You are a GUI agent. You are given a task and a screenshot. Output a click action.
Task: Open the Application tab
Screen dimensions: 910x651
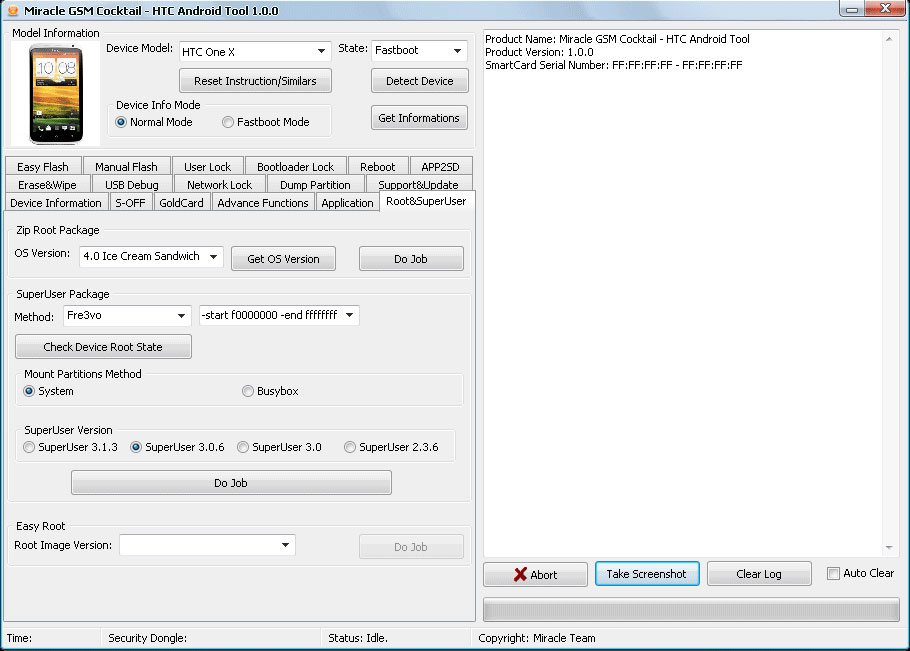pyautogui.click(x=348, y=202)
